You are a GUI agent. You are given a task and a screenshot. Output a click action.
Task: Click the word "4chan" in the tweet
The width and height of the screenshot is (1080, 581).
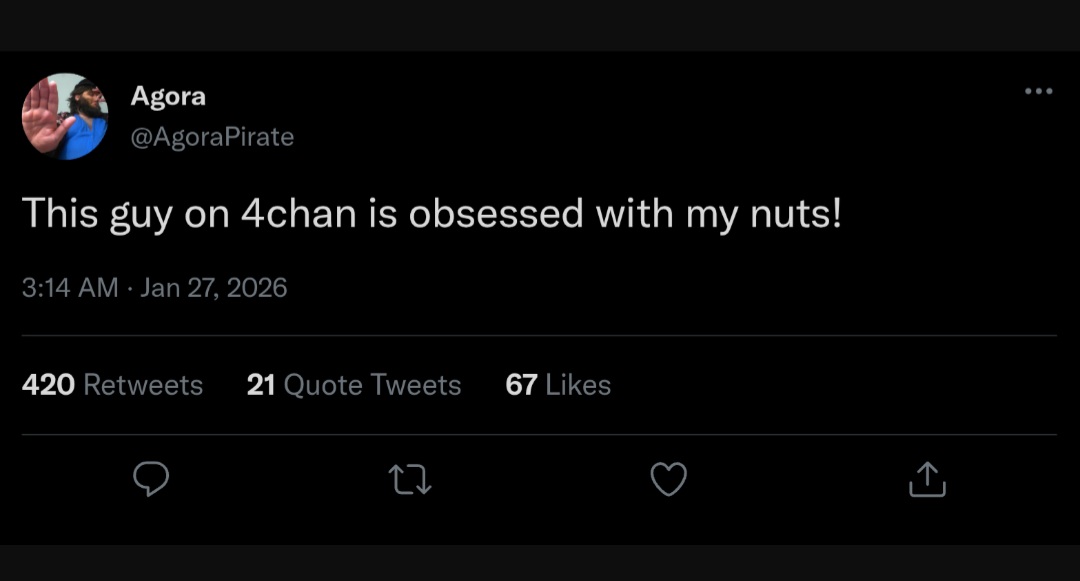click(301, 213)
